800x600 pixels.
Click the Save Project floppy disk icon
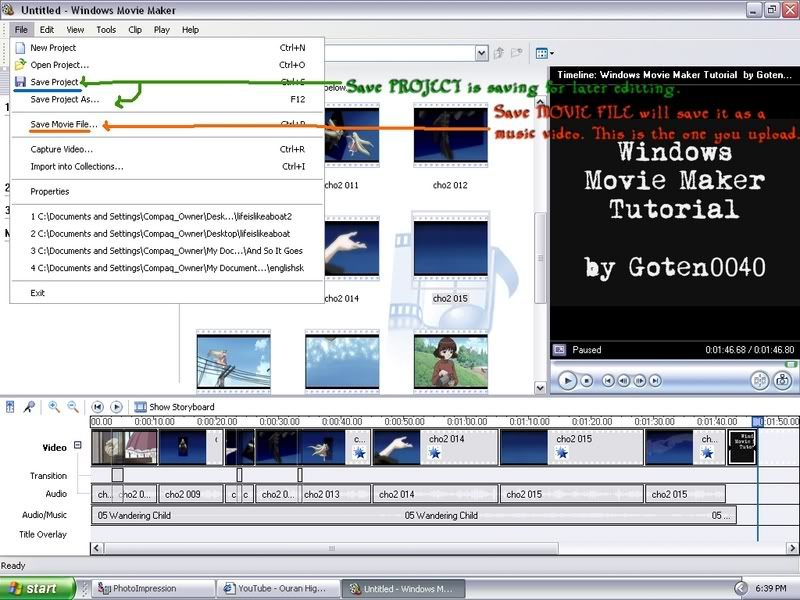pos(20,82)
